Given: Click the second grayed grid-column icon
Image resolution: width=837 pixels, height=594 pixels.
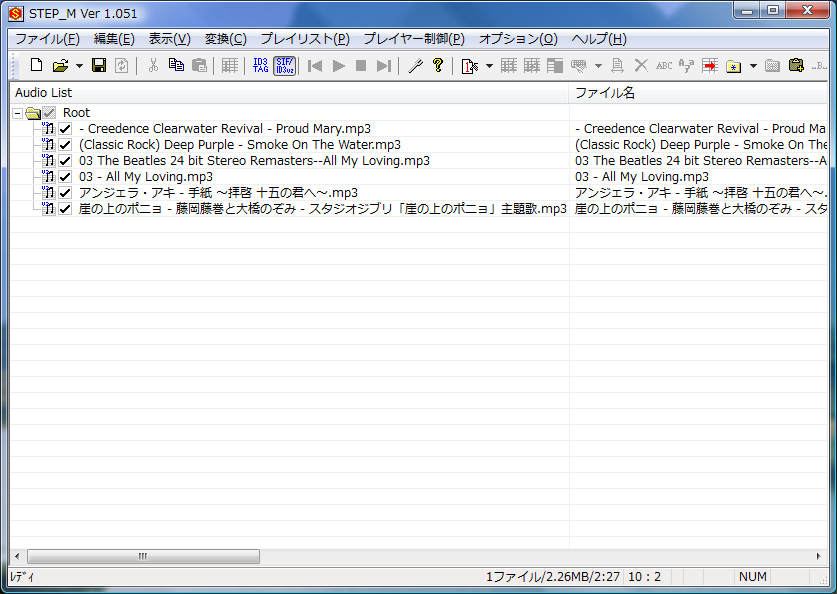Looking at the screenshot, I should pos(532,66).
